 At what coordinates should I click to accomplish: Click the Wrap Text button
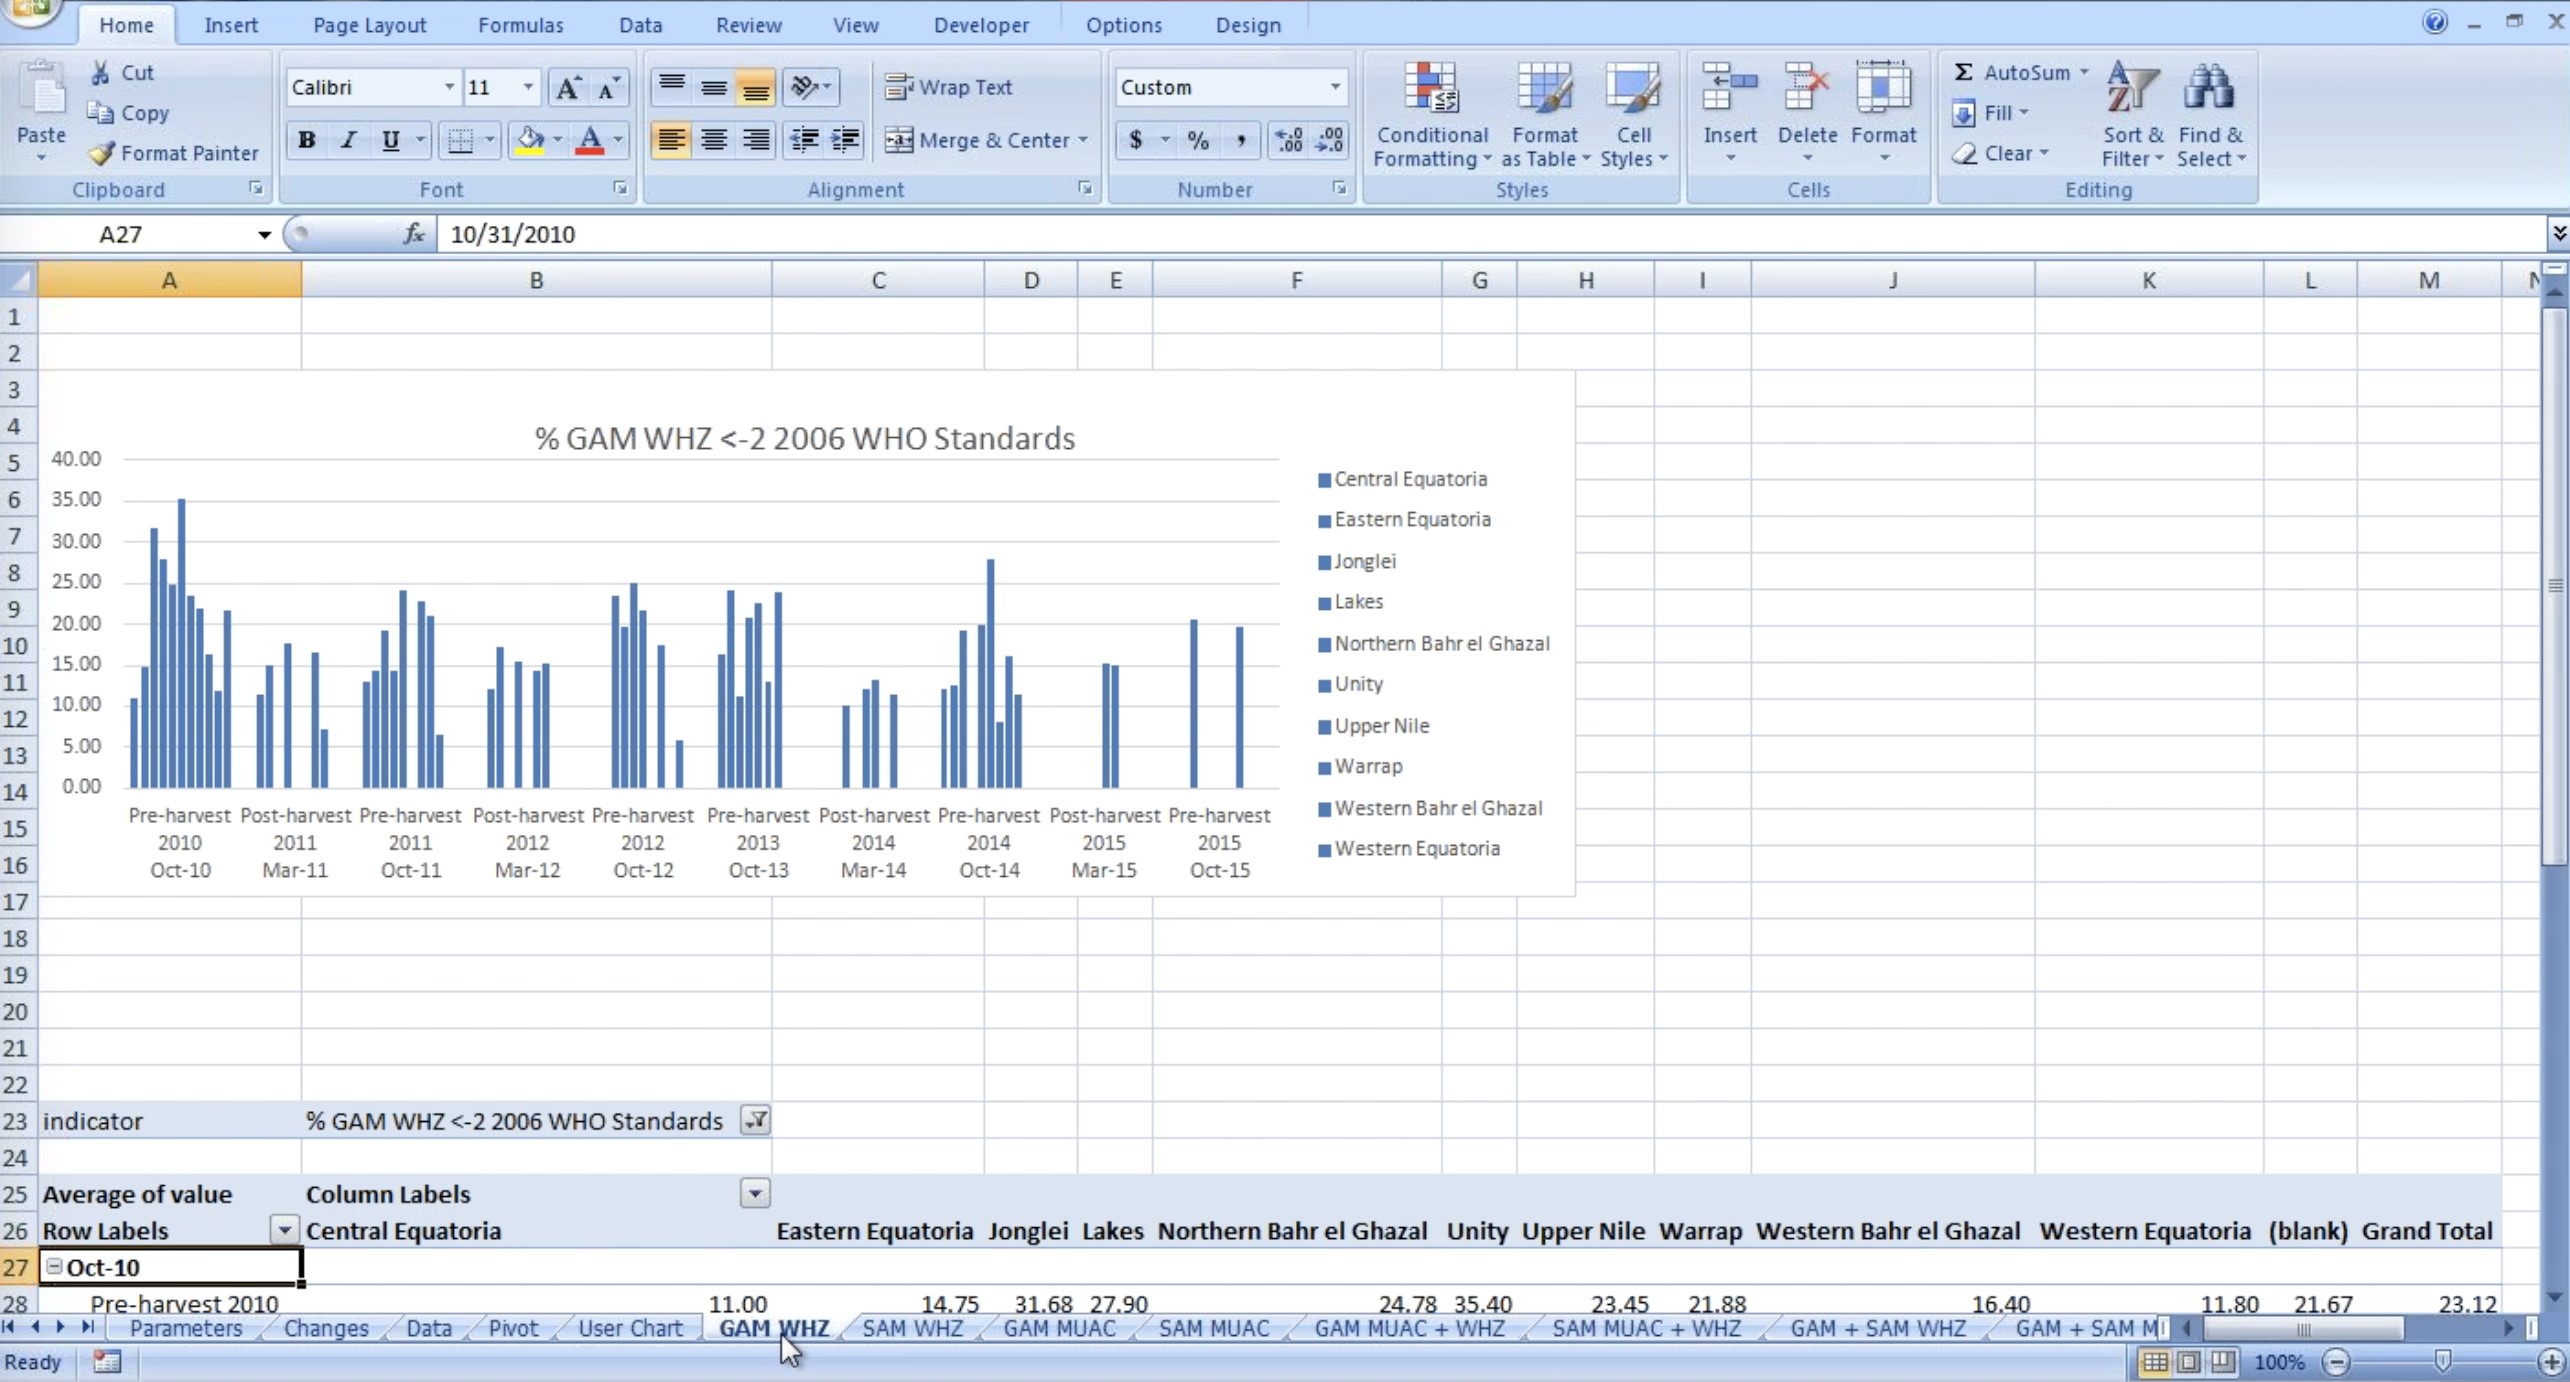[949, 87]
